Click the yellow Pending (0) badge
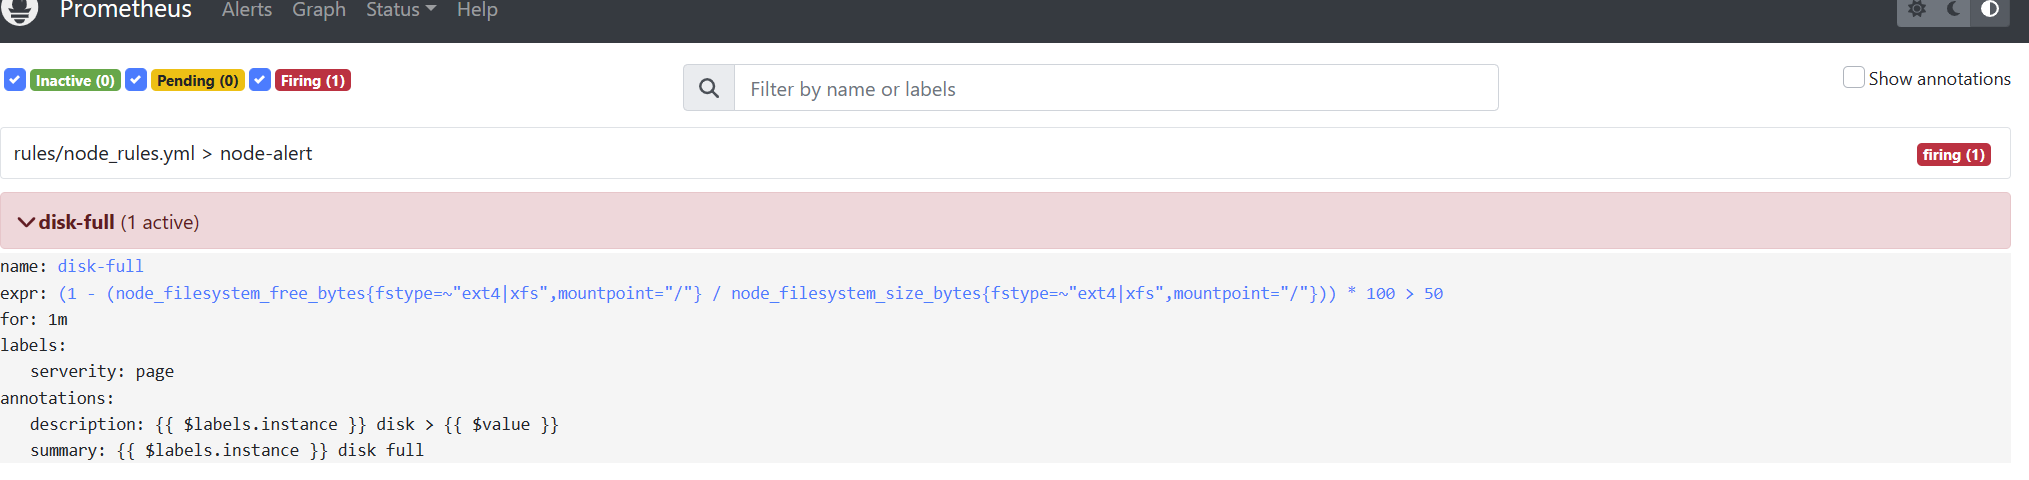2029x480 pixels. click(198, 80)
